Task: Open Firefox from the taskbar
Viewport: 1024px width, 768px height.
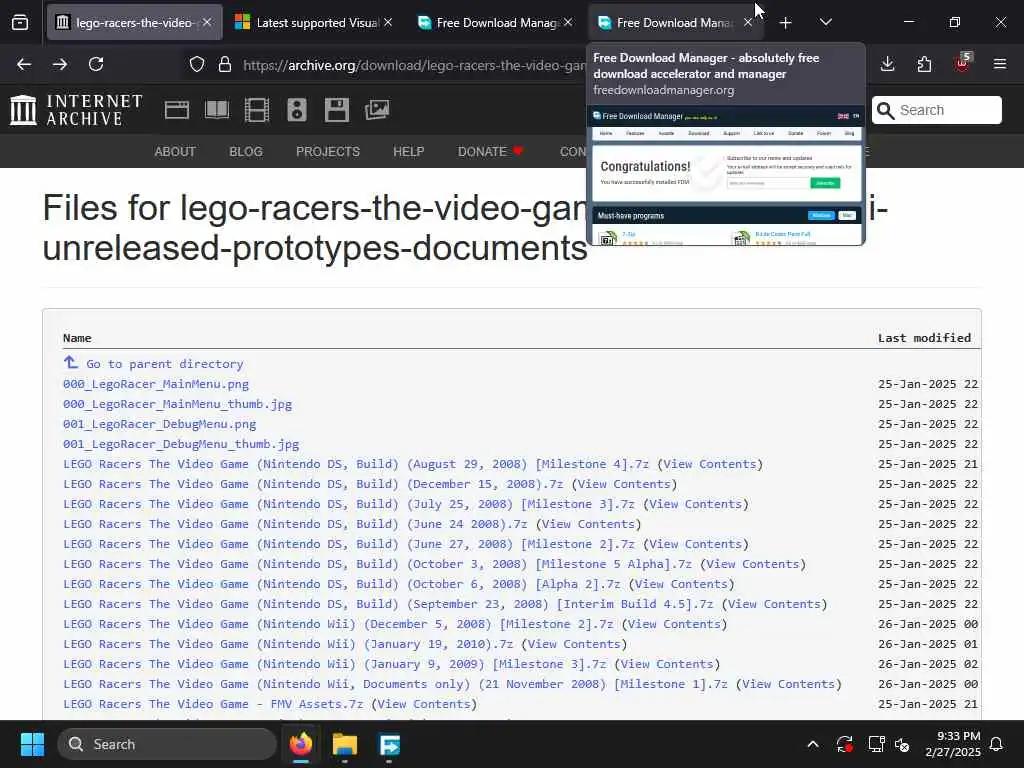Action: coord(301,744)
